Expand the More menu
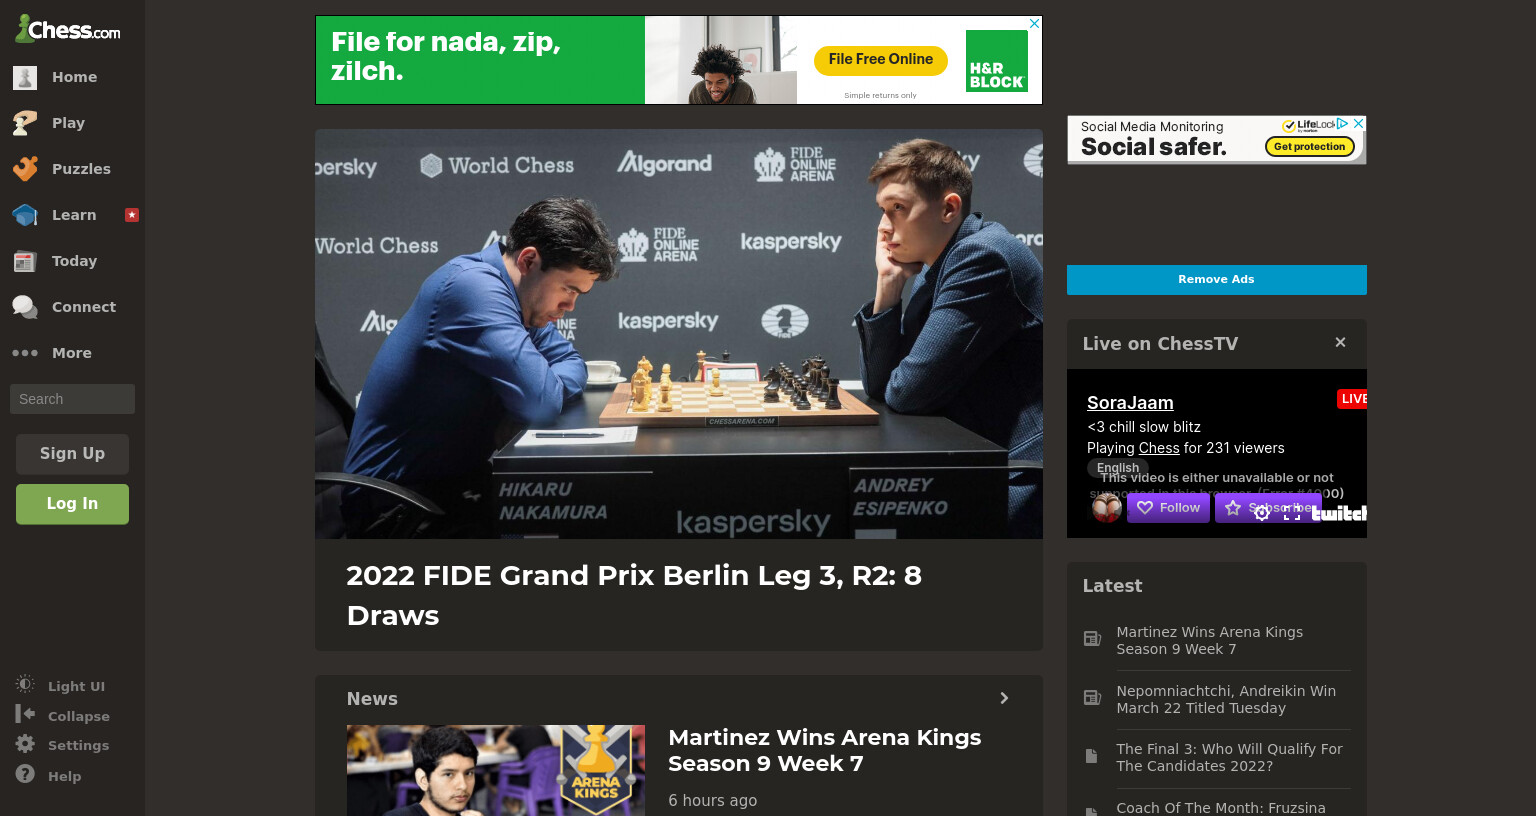1536x816 pixels. coord(72,353)
